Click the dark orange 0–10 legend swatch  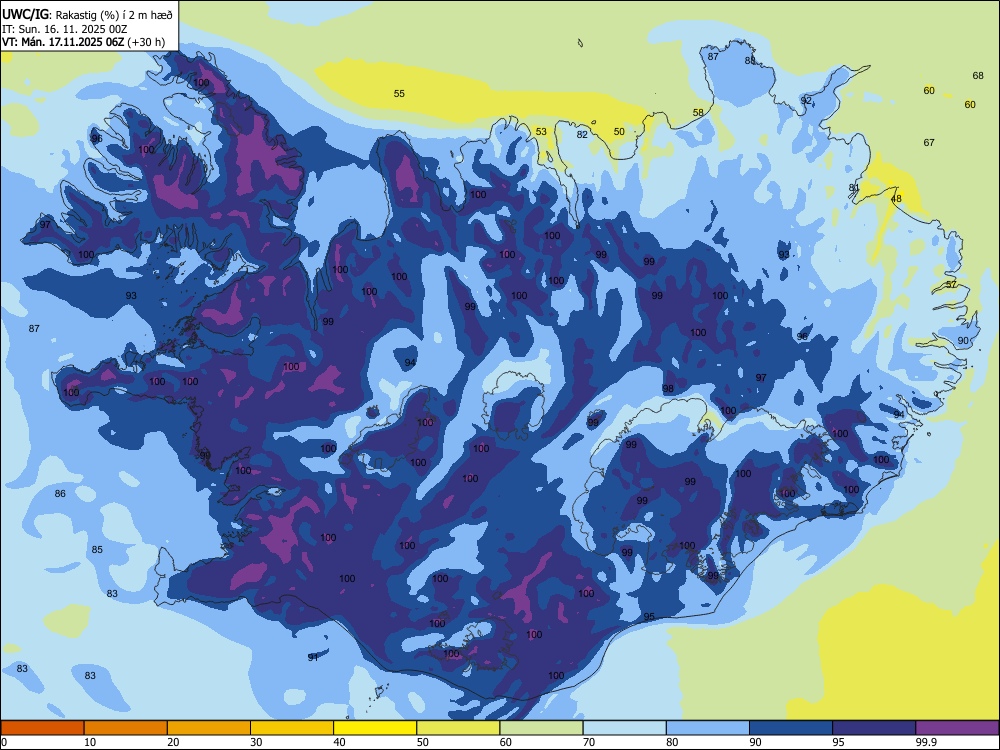coord(42,728)
